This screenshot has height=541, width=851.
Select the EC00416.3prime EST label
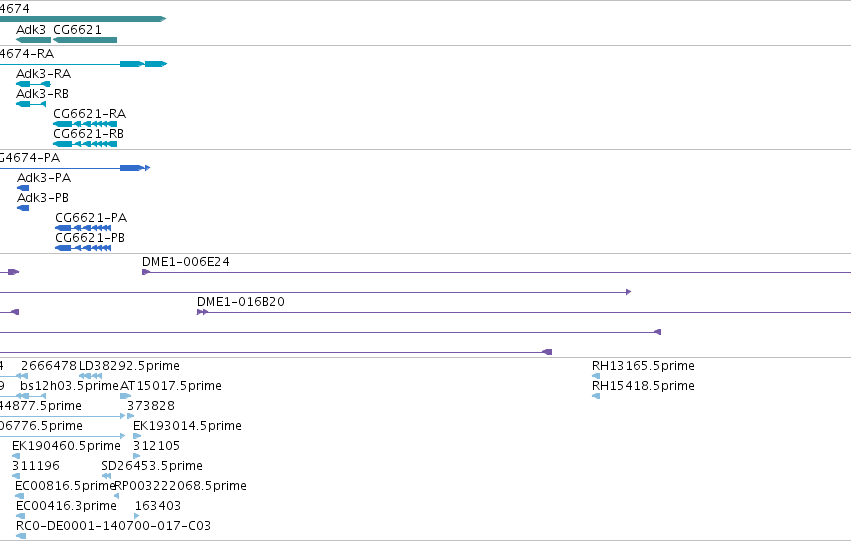66,506
